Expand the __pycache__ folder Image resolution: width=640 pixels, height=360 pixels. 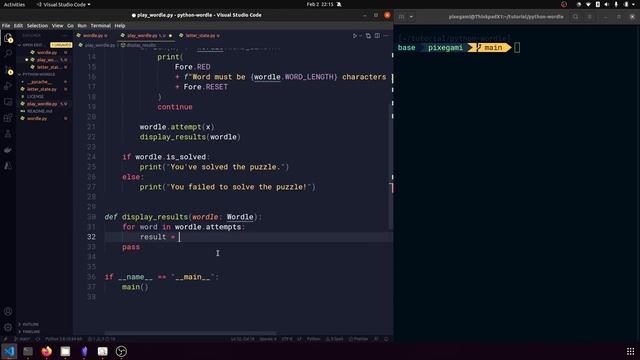pos(39,82)
